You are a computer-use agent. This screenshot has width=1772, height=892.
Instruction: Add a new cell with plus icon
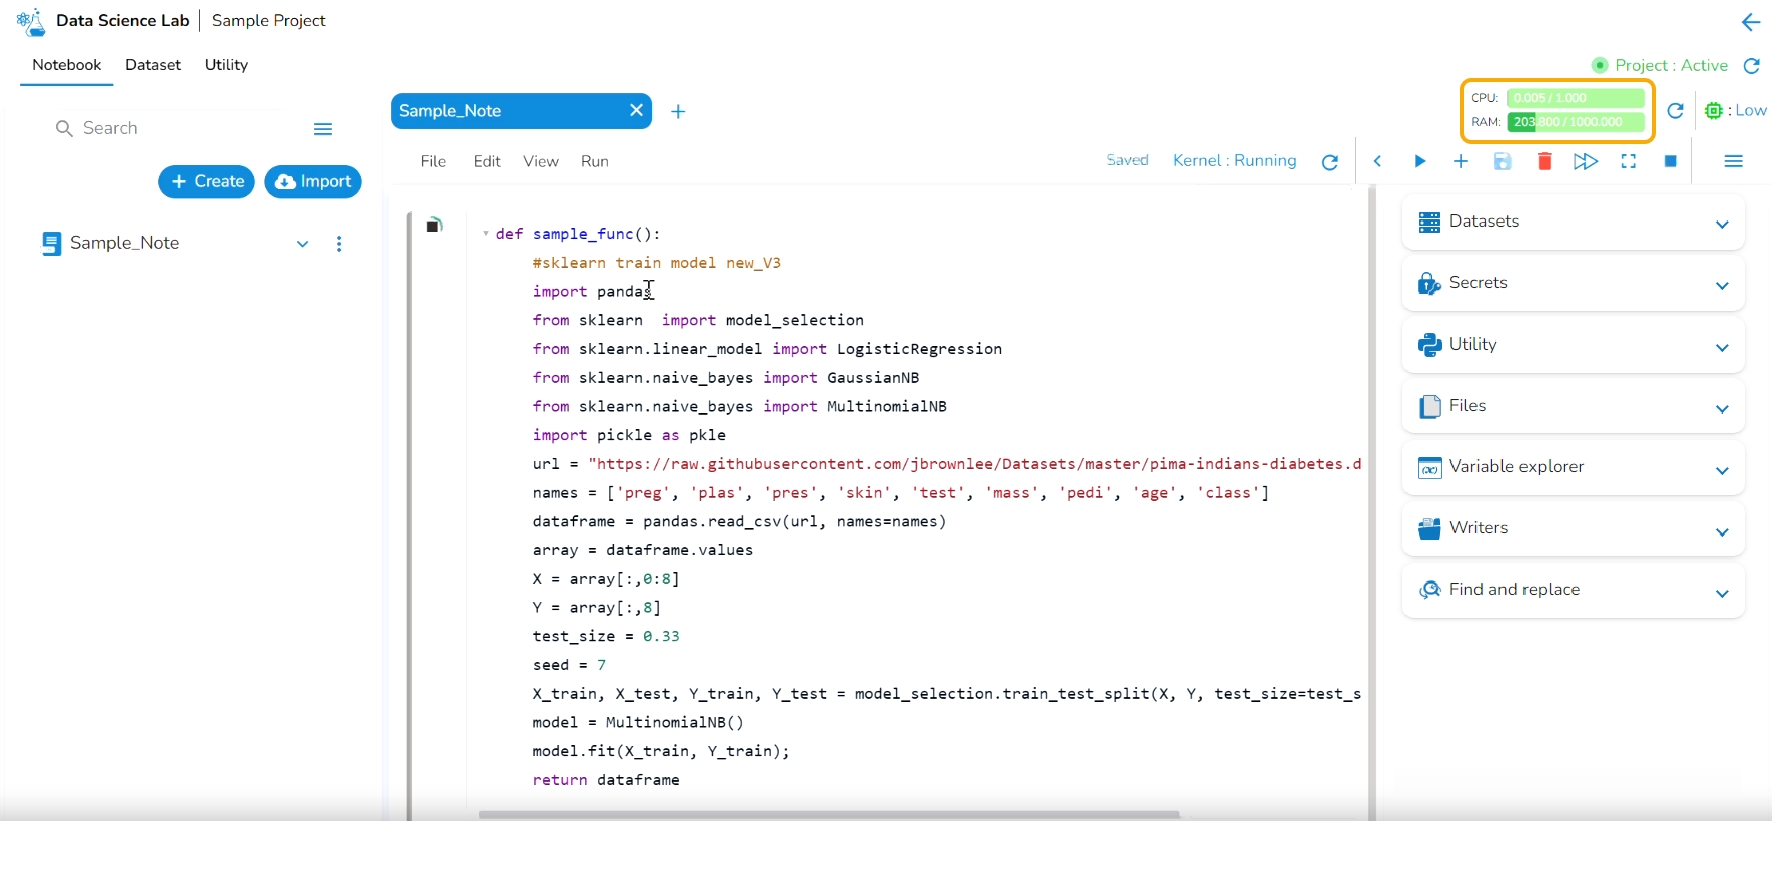coord(1461,161)
